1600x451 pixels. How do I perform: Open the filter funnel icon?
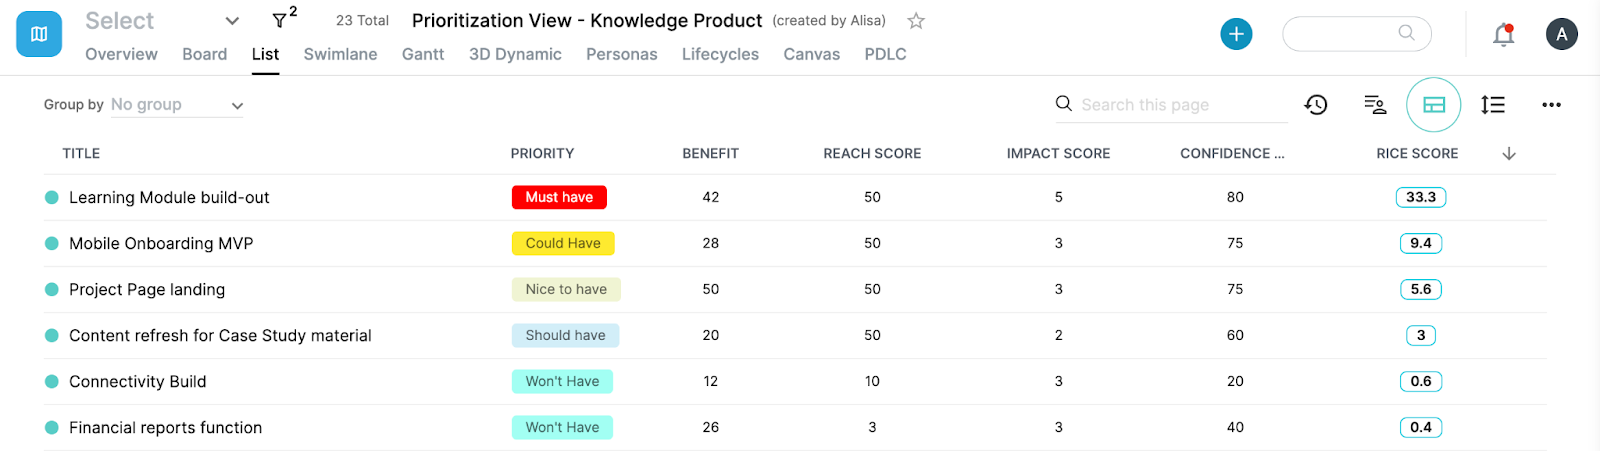(280, 21)
